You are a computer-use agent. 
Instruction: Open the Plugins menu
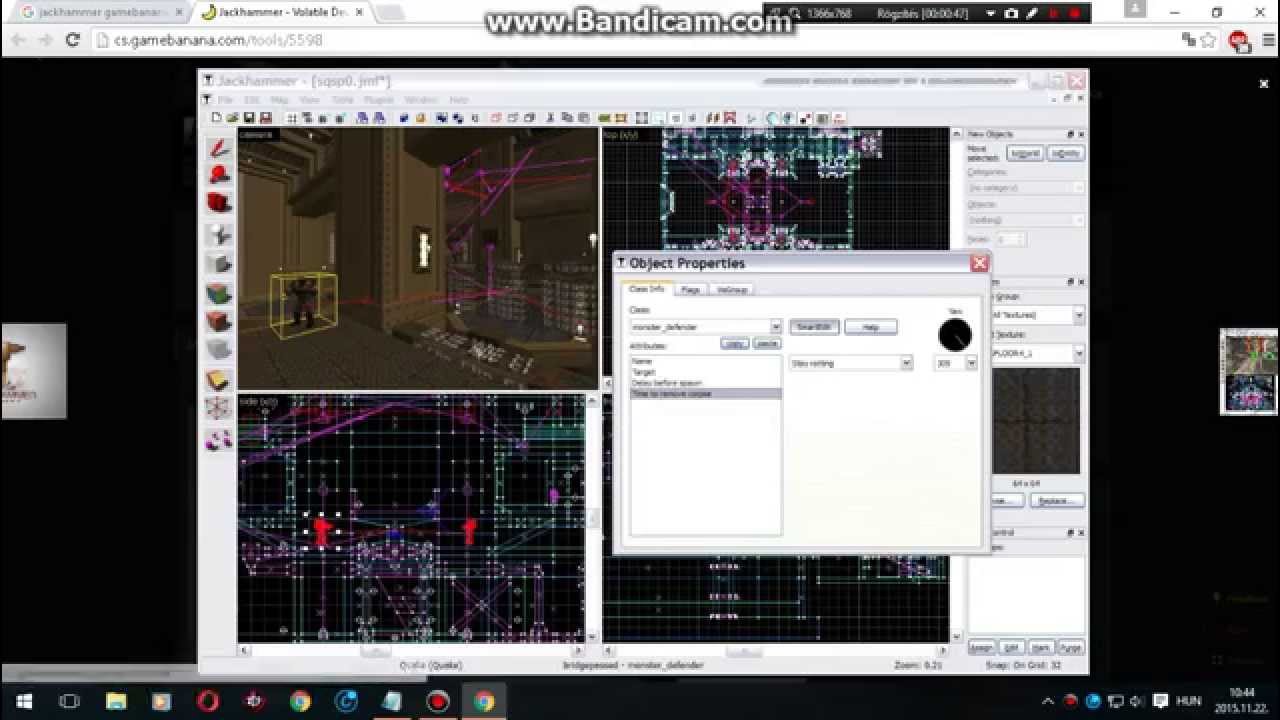coord(379,100)
